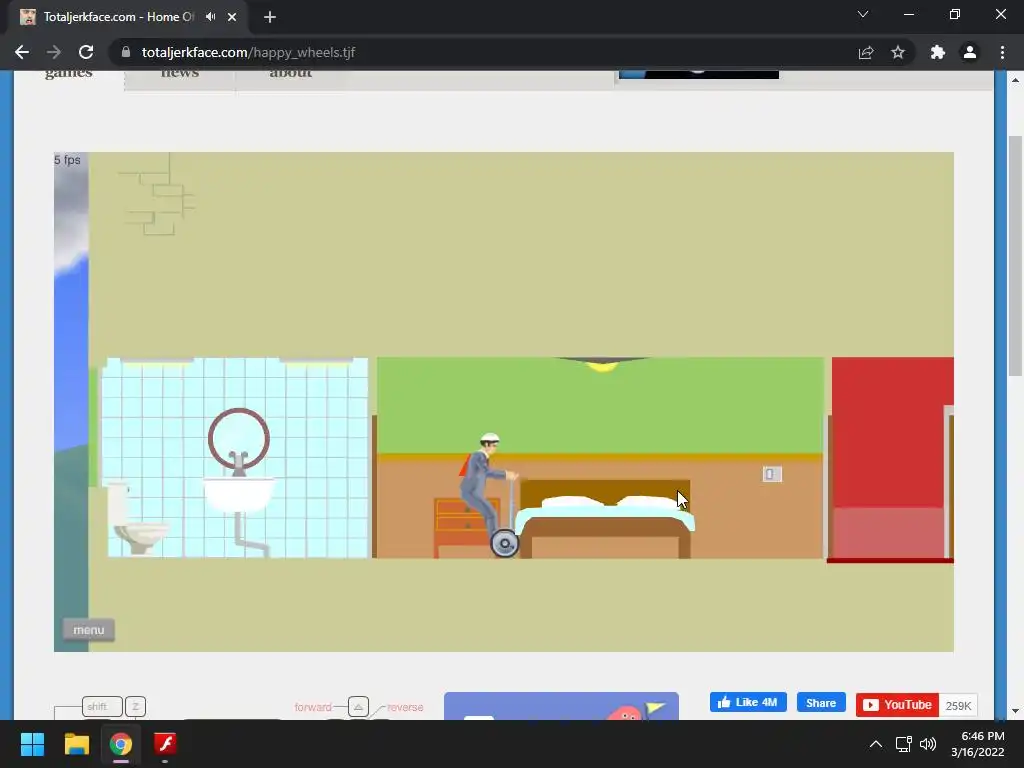
Task: Click the scrollbar up arrow
Action: coord(1015,80)
